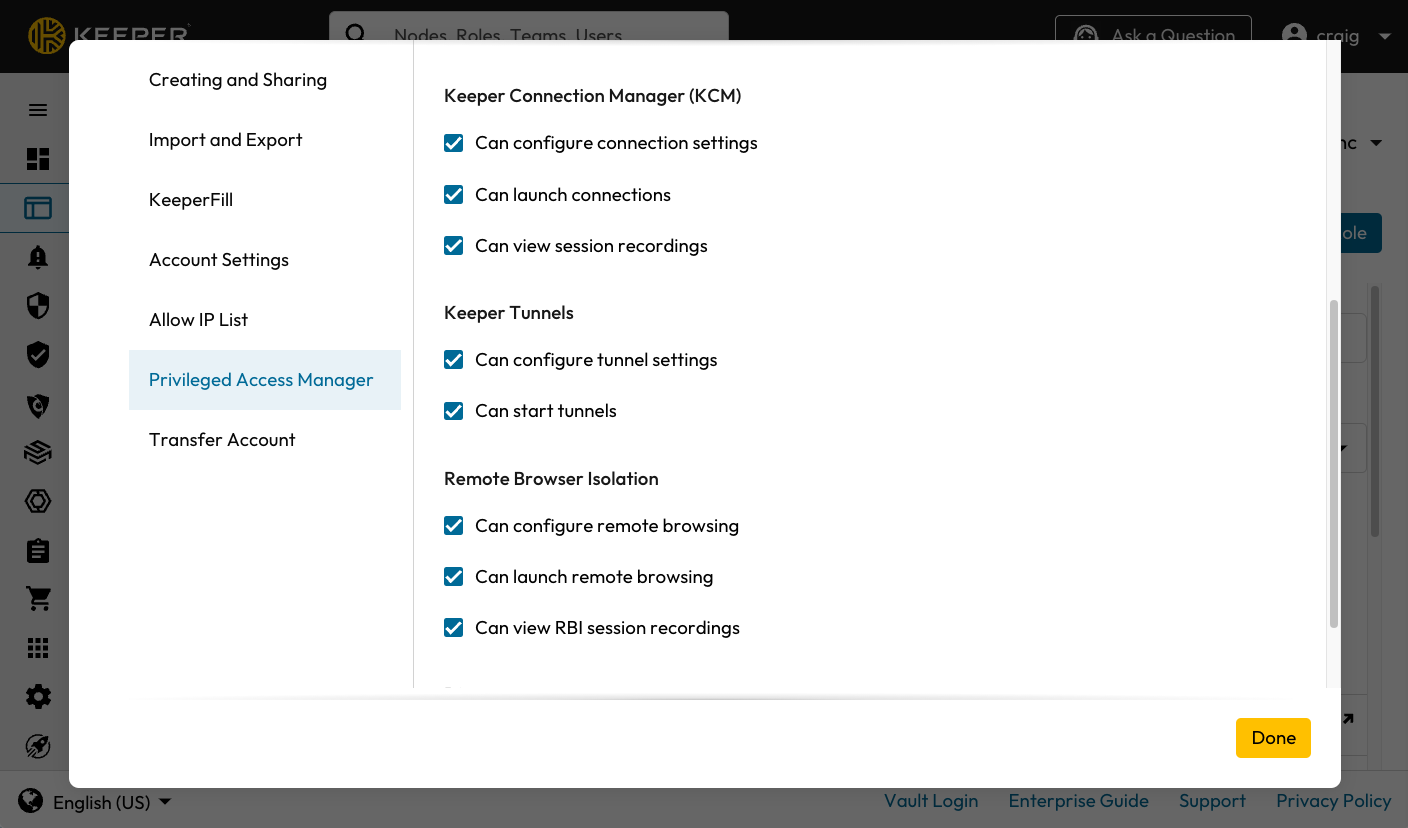
Task: Click the shopping cart icon in sidebar
Action: [38, 599]
